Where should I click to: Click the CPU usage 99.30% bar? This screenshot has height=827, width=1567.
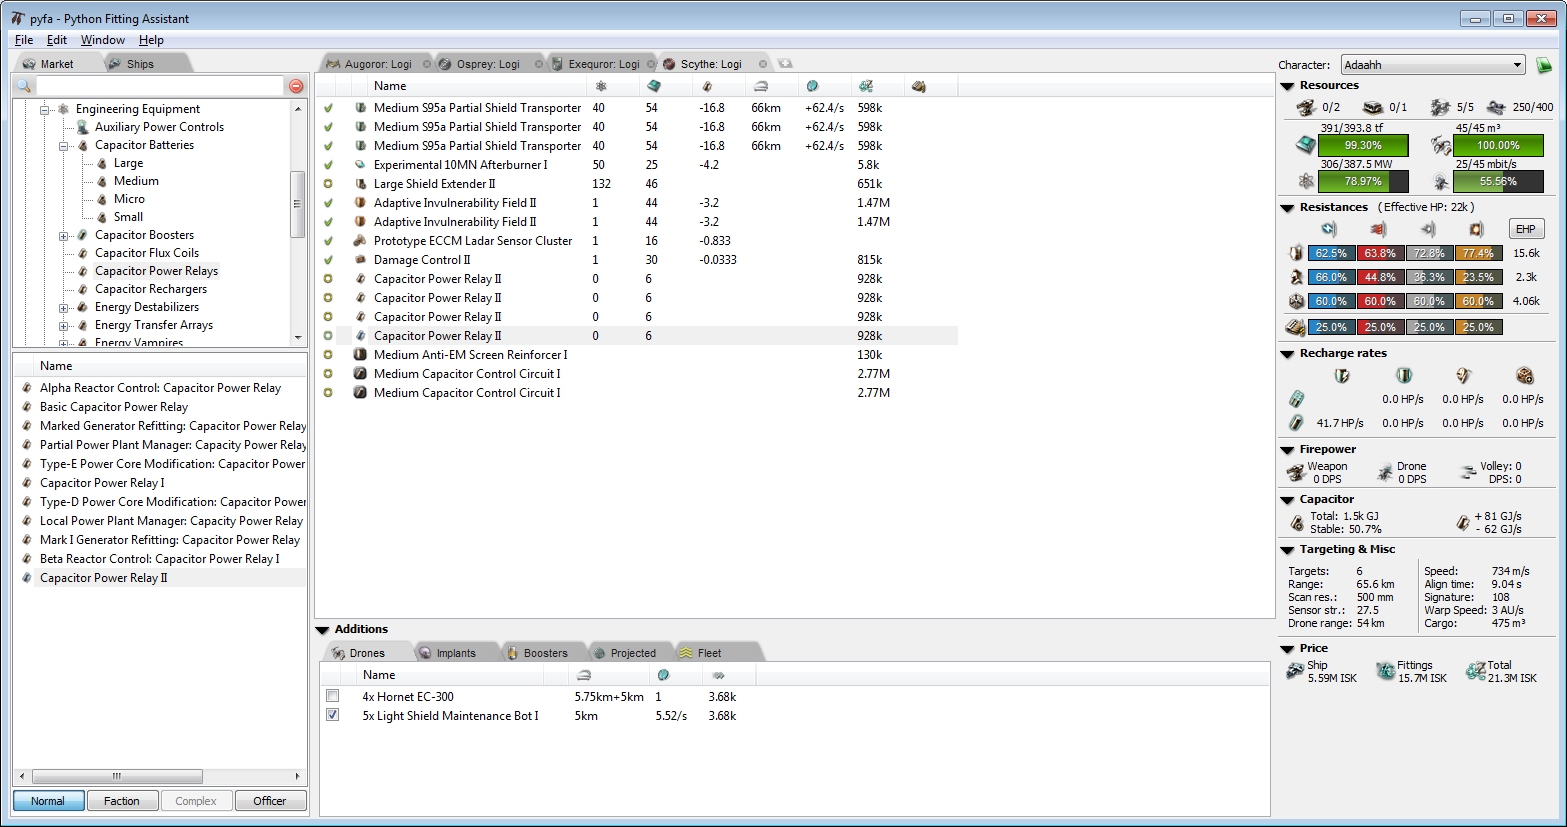point(1363,145)
